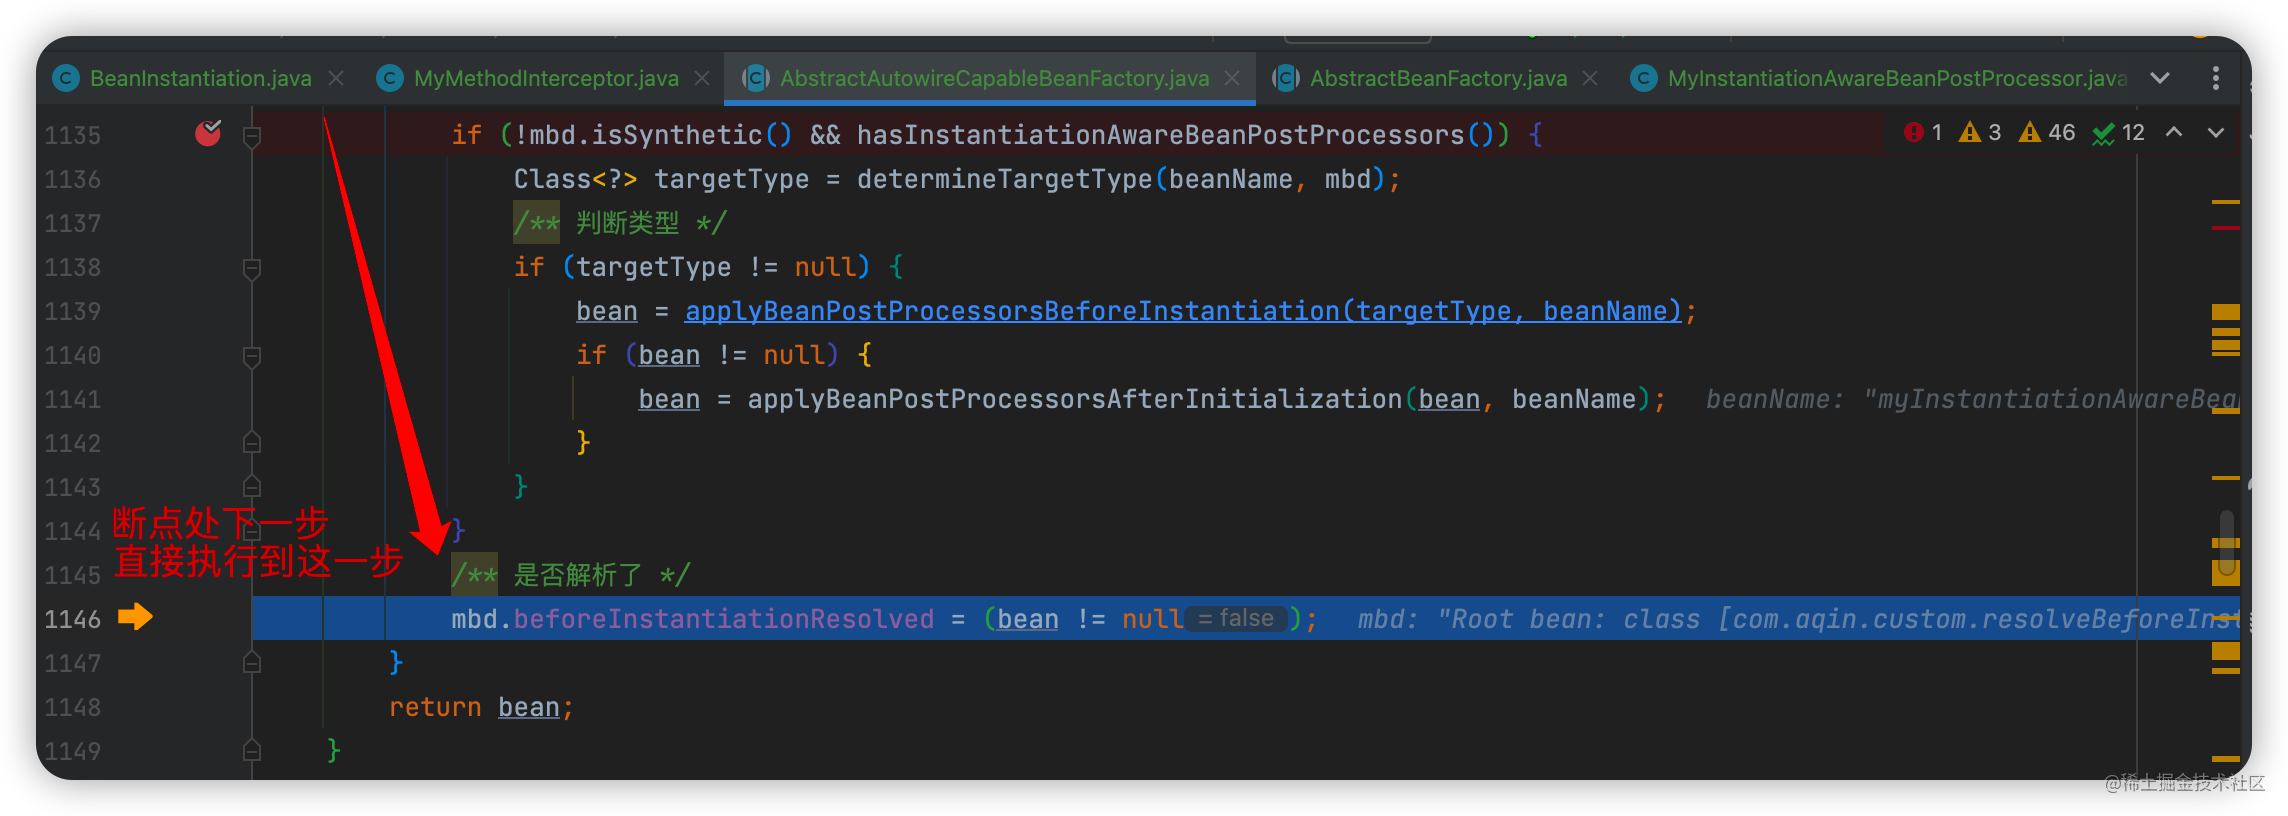Close the MyMethodInterceptor.java tab
This screenshot has height=816, width=2288.
702,78
